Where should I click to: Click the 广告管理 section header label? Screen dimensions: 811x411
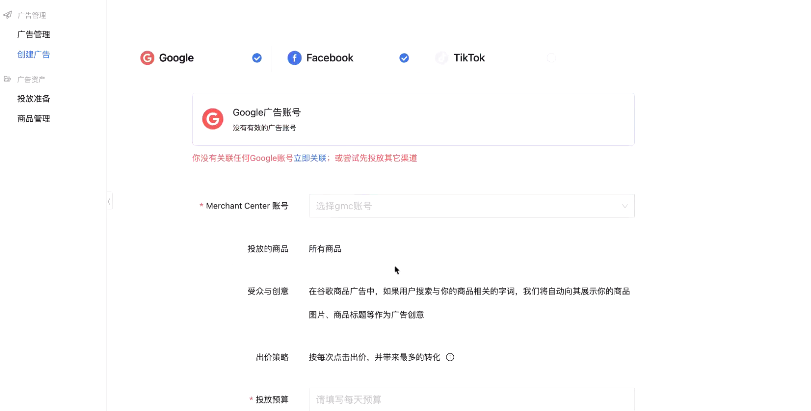pos(32,15)
